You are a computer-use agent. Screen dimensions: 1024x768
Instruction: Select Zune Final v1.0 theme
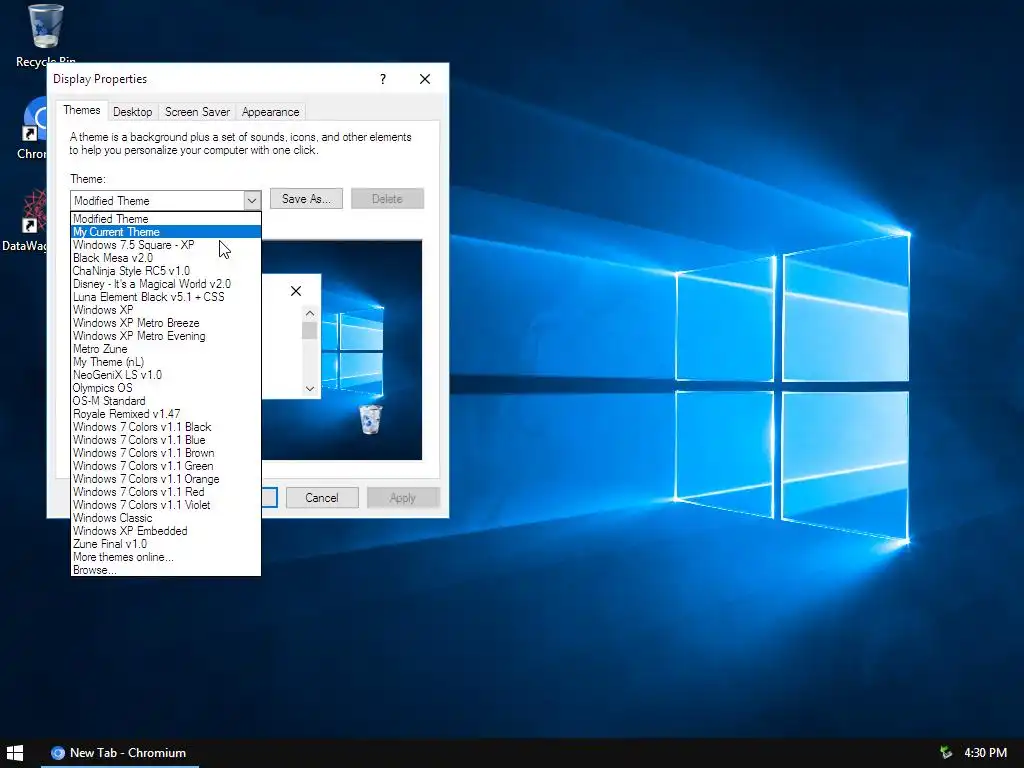pyautogui.click(x=166, y=544)
